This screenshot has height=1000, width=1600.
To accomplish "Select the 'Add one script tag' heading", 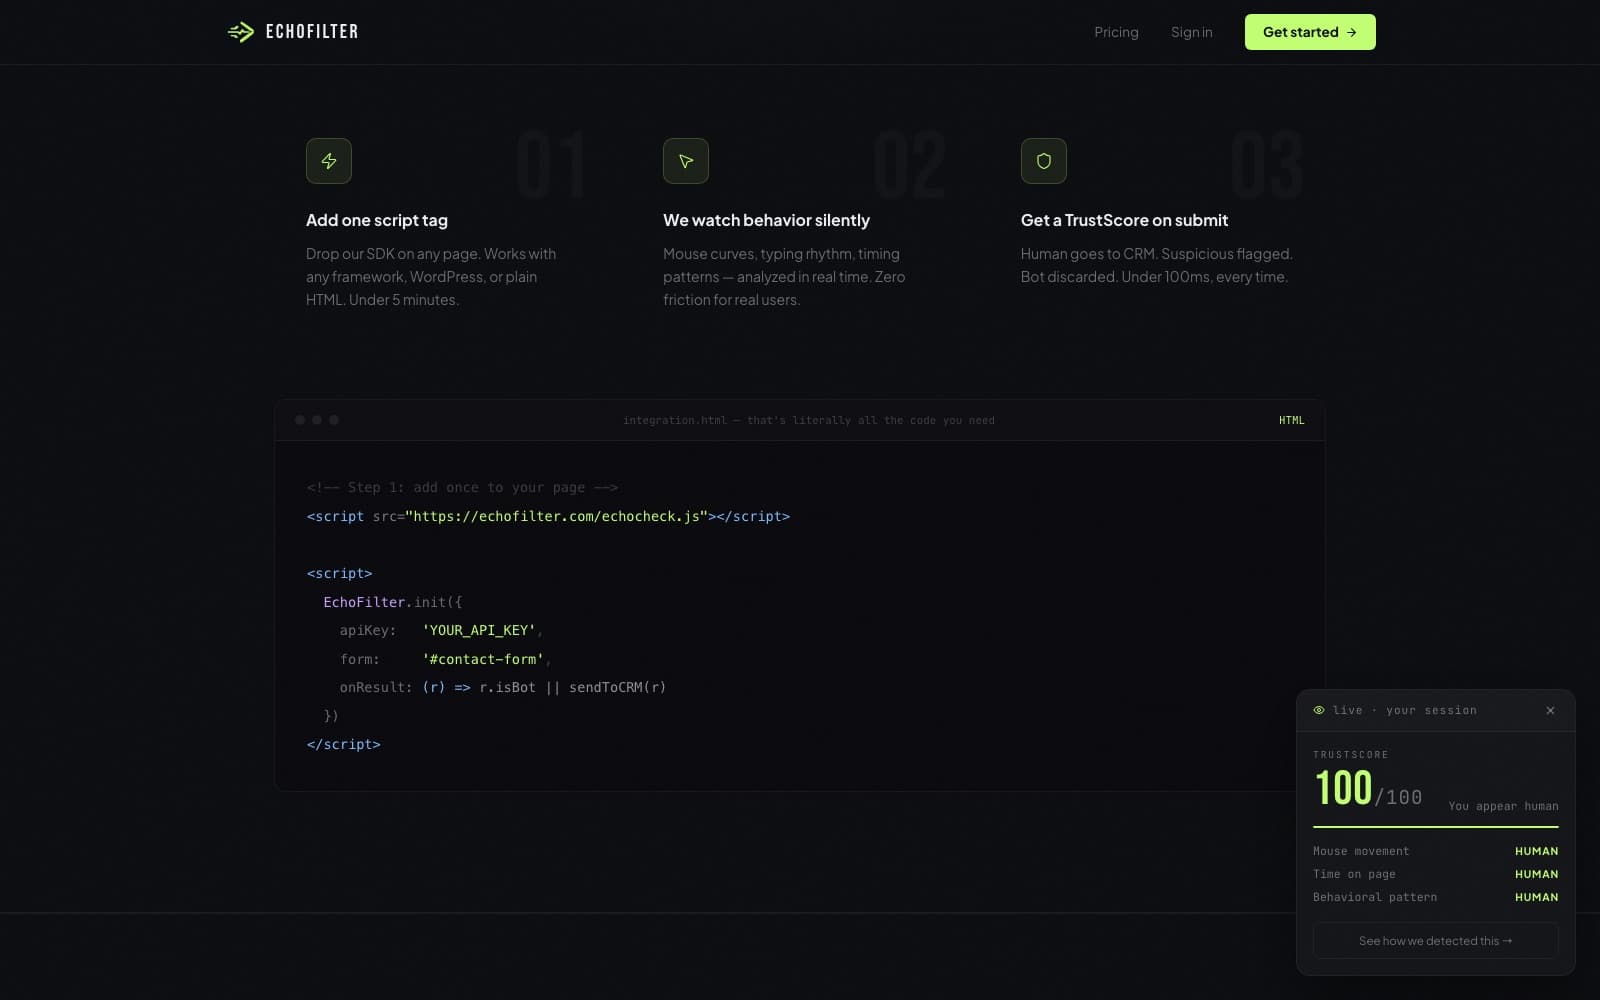I will coord(377,220).
